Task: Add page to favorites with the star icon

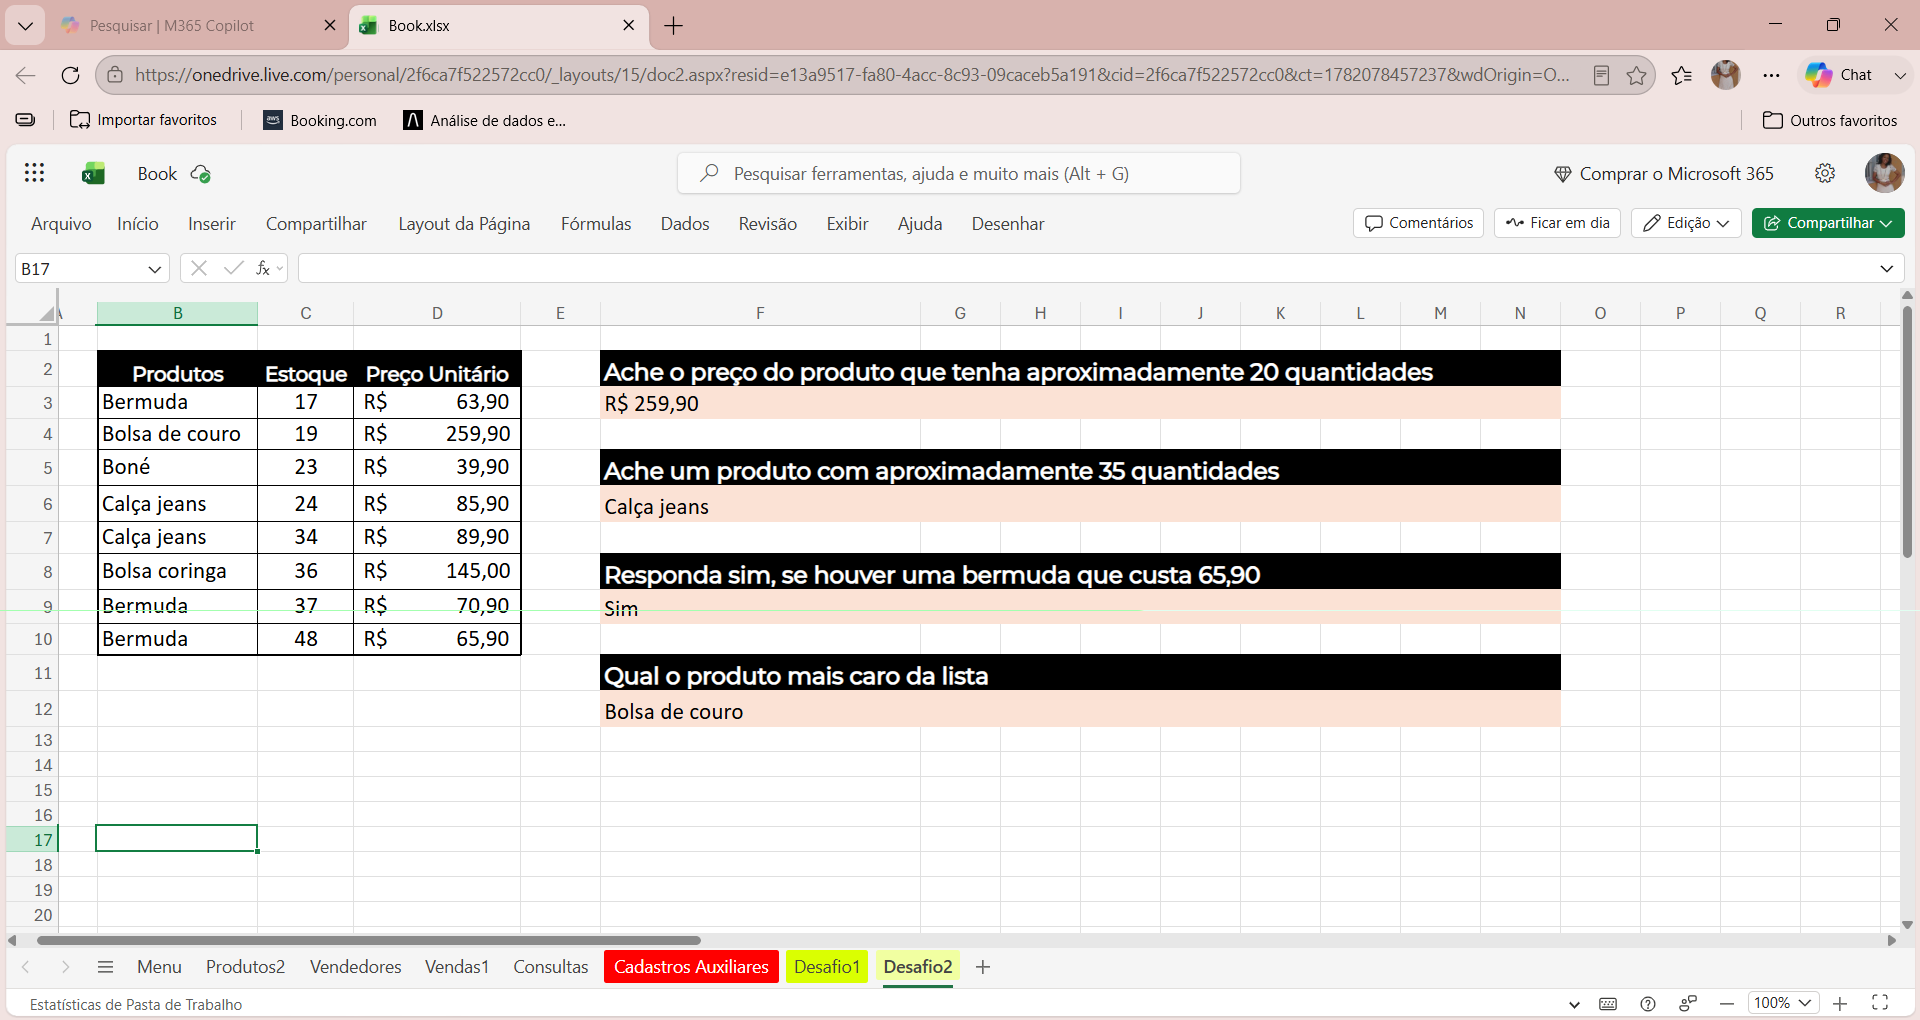Action: point(1636,75)
